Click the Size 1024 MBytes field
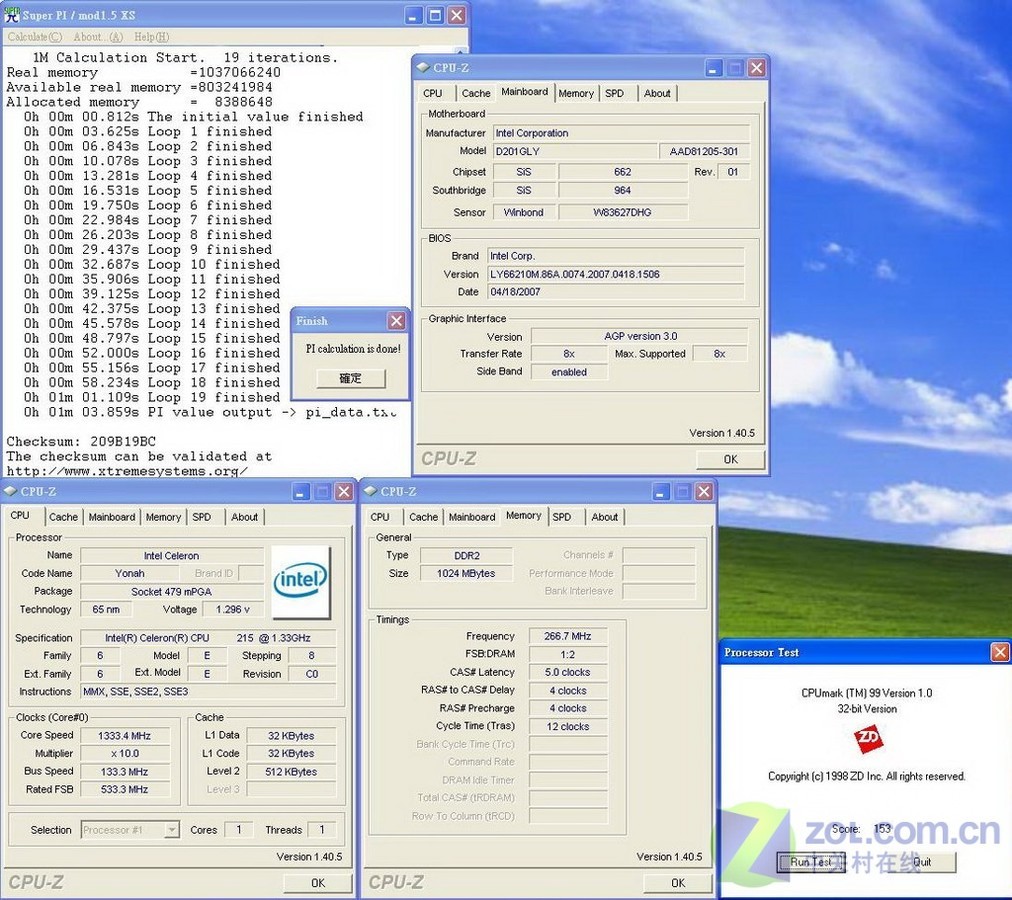Viewport: 1012px width, 900px height. 466,573
